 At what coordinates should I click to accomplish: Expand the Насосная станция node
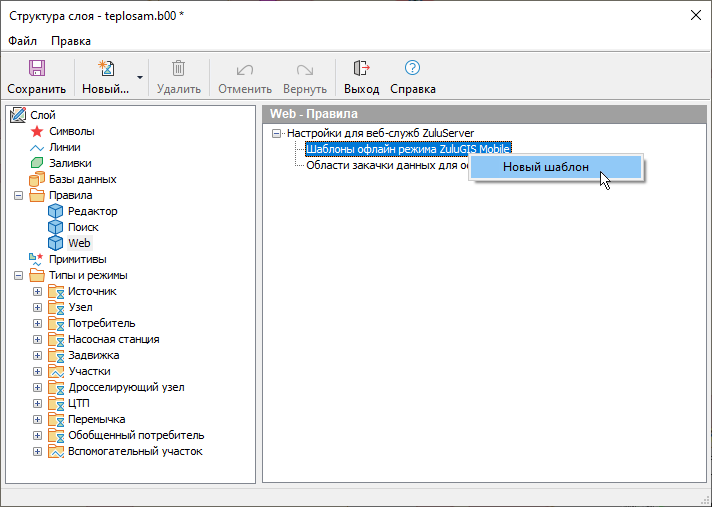click(x=38, y=339)
